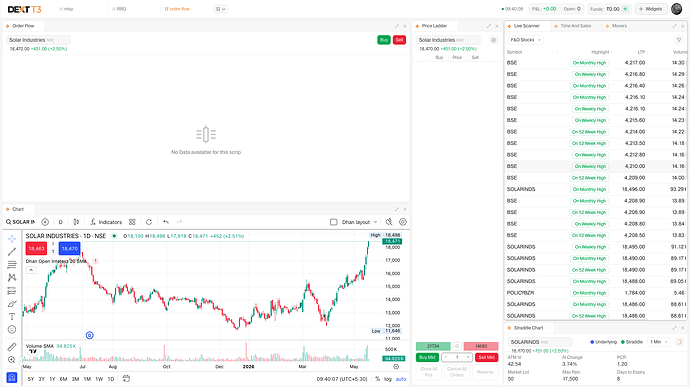Open the F&O Stocks dropdown
Screen dimensions: 690x387
click(525, 40)
